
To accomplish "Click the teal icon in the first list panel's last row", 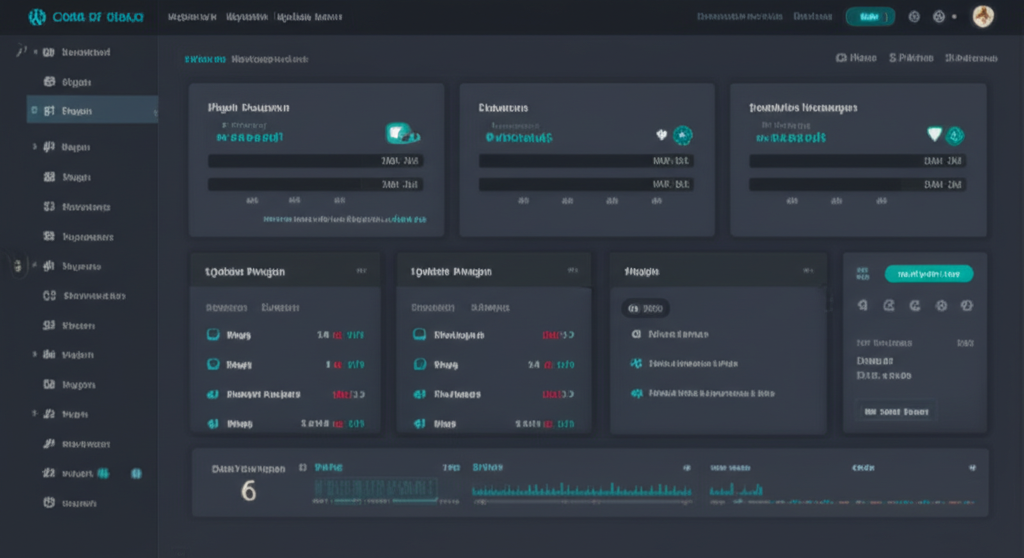I will (x=213, y=423).
